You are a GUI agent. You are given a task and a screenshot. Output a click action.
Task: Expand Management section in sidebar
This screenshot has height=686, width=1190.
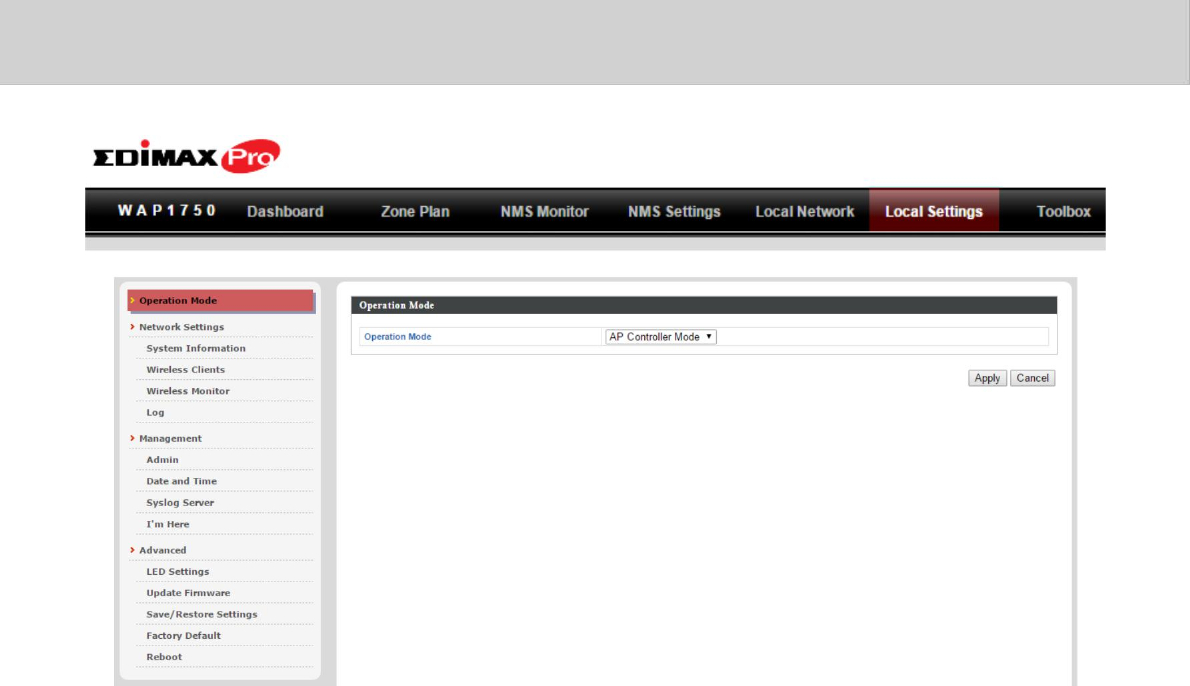point(170,439)
